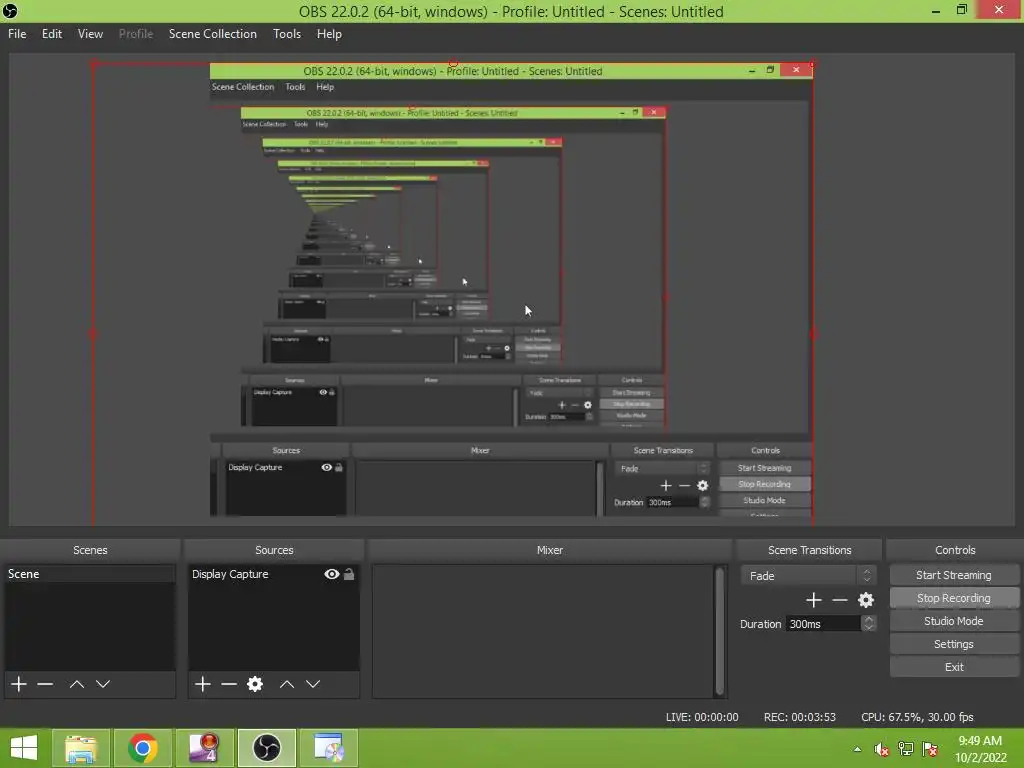
Task: Add a new scene with plus icon
Action: (19, 684)
